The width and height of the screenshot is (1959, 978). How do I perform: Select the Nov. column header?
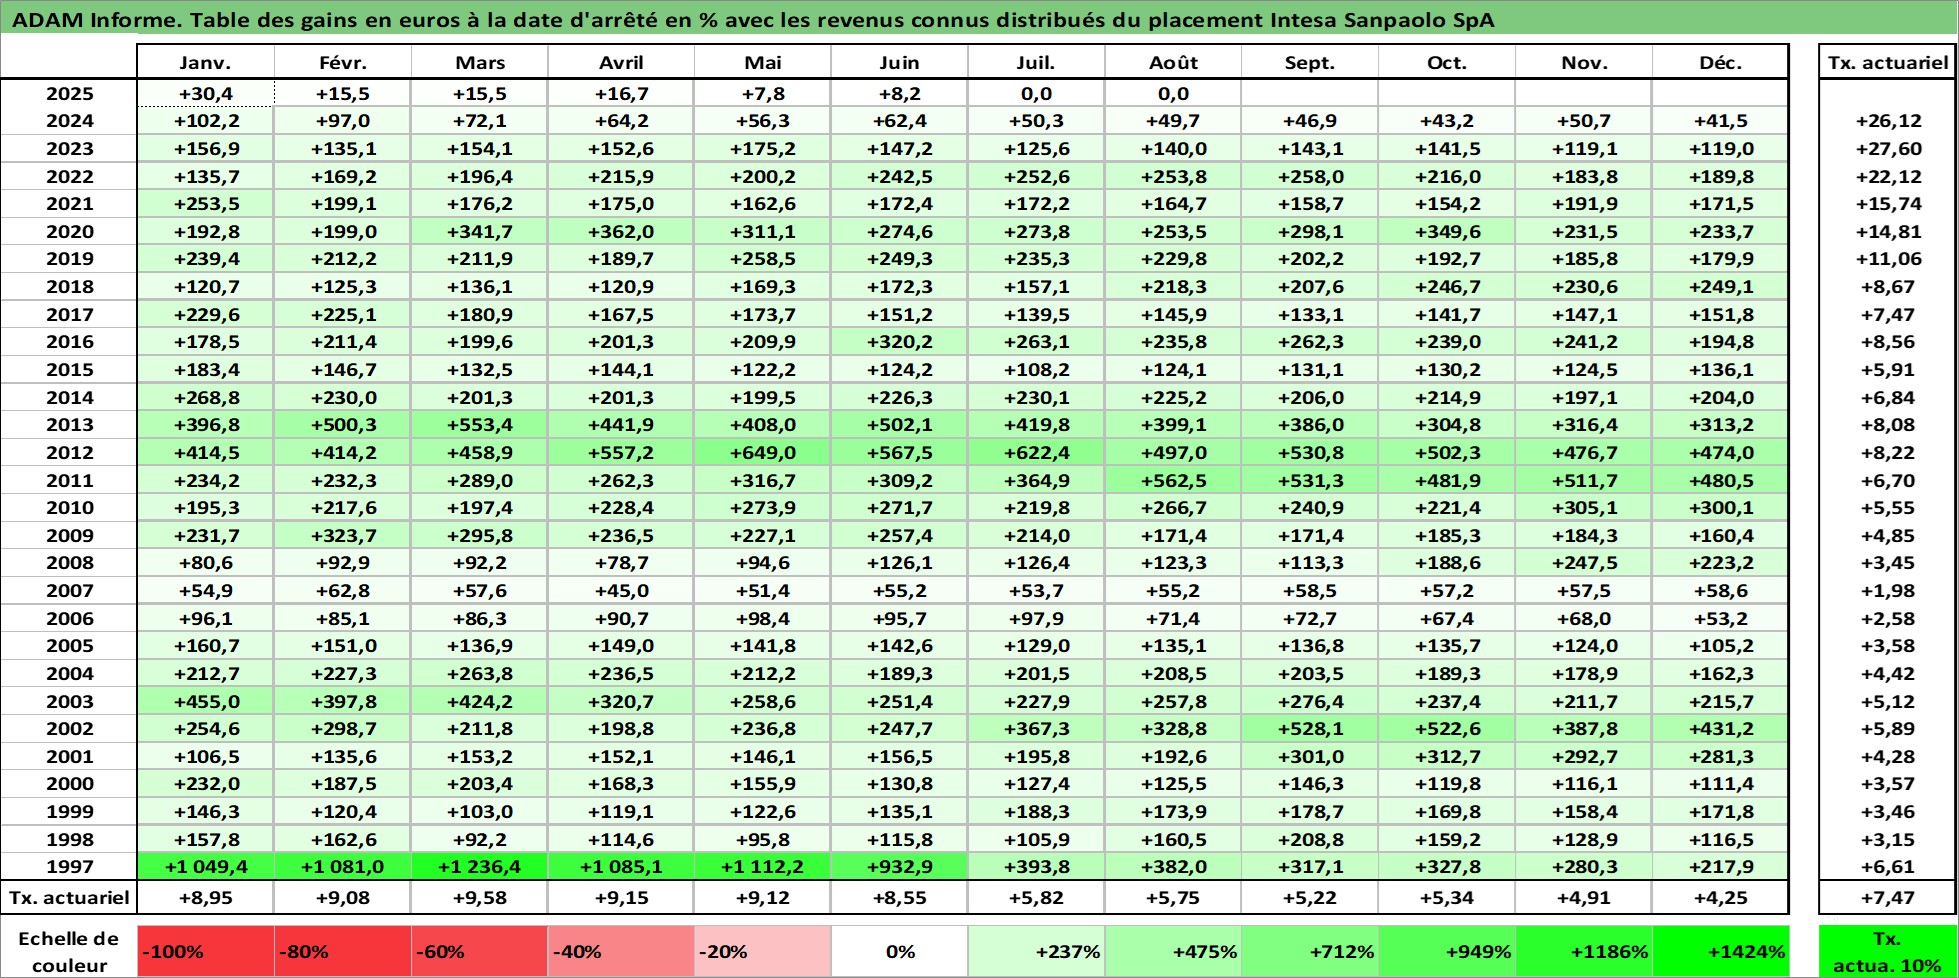[x=1584, y=62]
